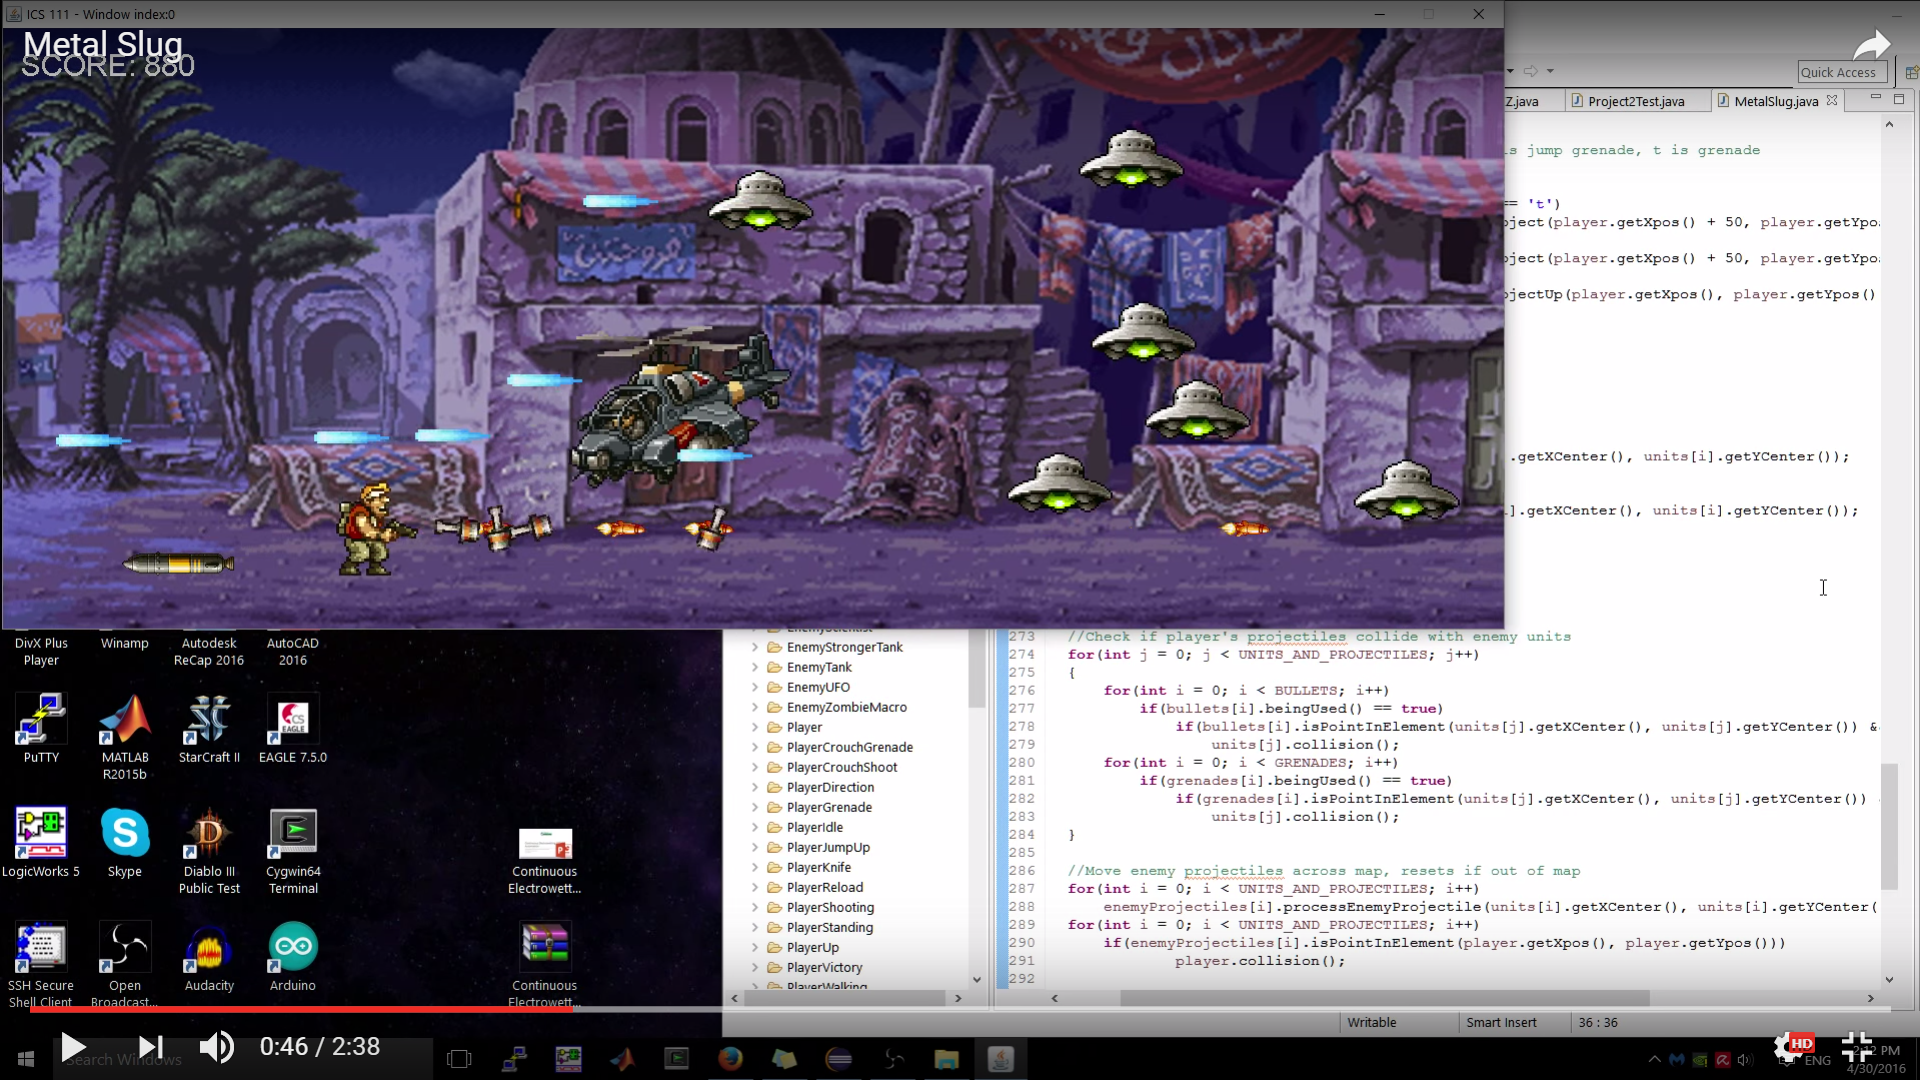Exit fullscreen mode on the video player

pos(1857,1047)
